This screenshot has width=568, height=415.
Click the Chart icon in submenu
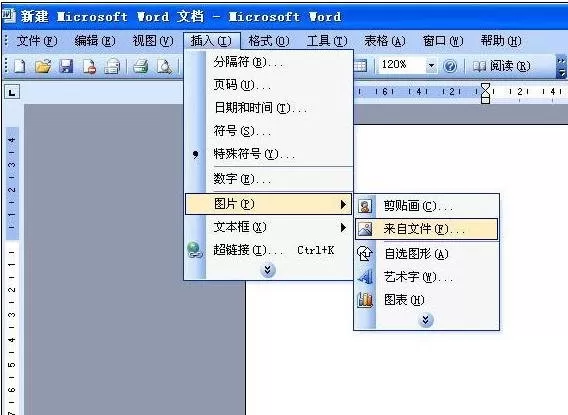(x=365, y=300)
